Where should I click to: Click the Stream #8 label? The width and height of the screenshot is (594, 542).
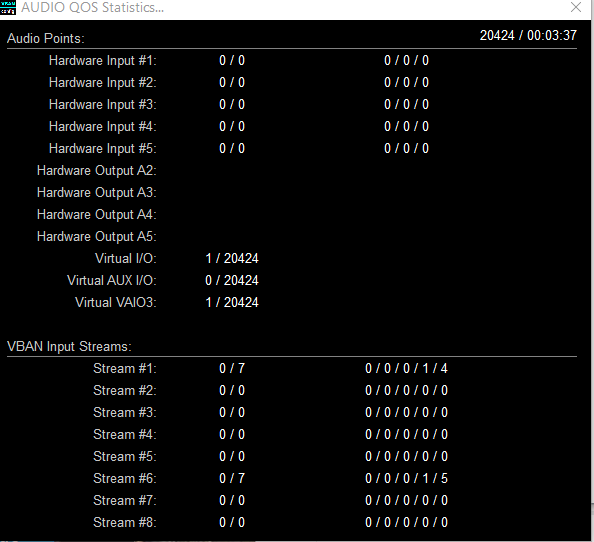click(125, 522)
